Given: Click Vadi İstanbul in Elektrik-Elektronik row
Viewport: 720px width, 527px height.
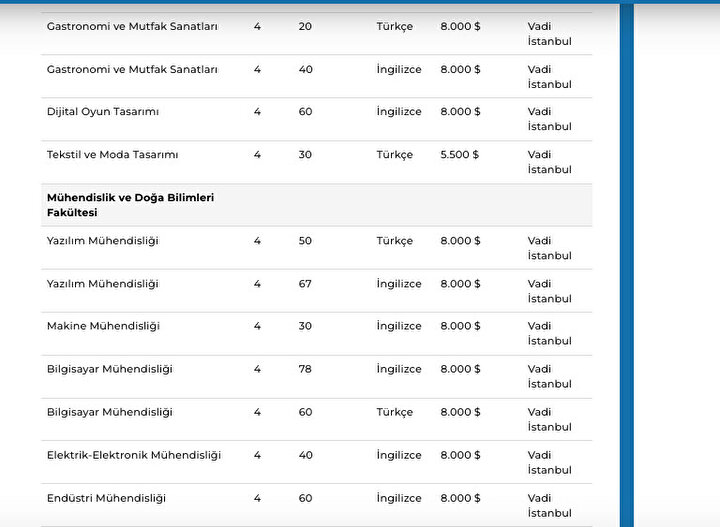Looking at the screenshot, I should tap(549, 462).
